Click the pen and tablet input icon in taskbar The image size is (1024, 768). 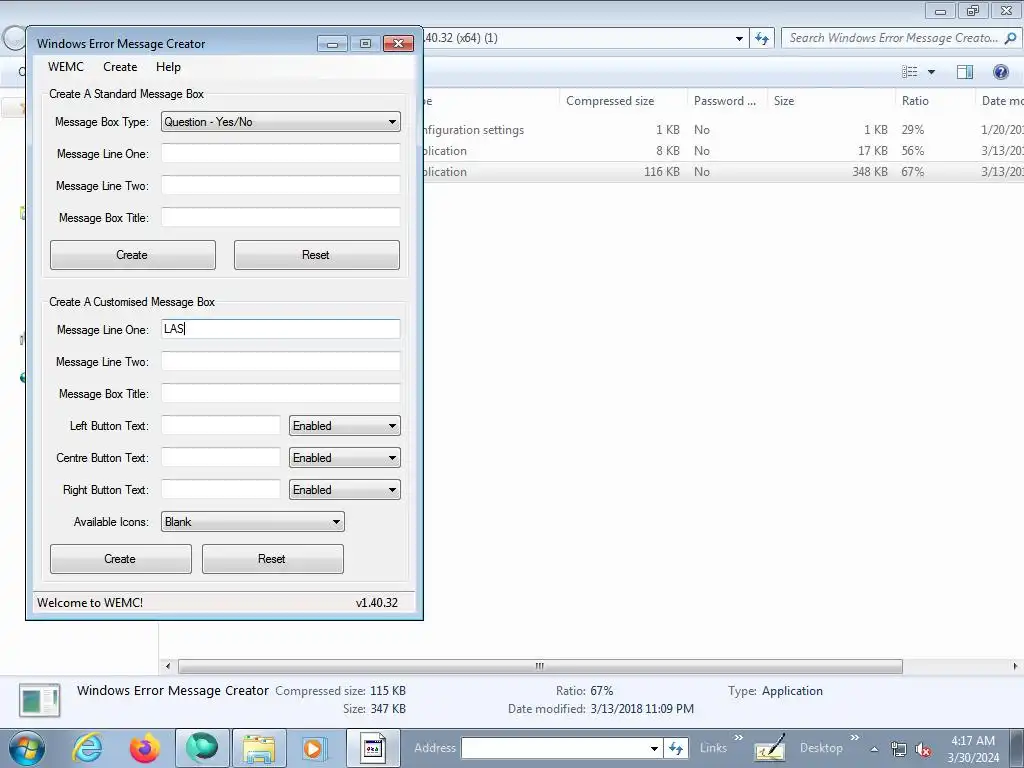pyautogui.click(x=770, y=748)
